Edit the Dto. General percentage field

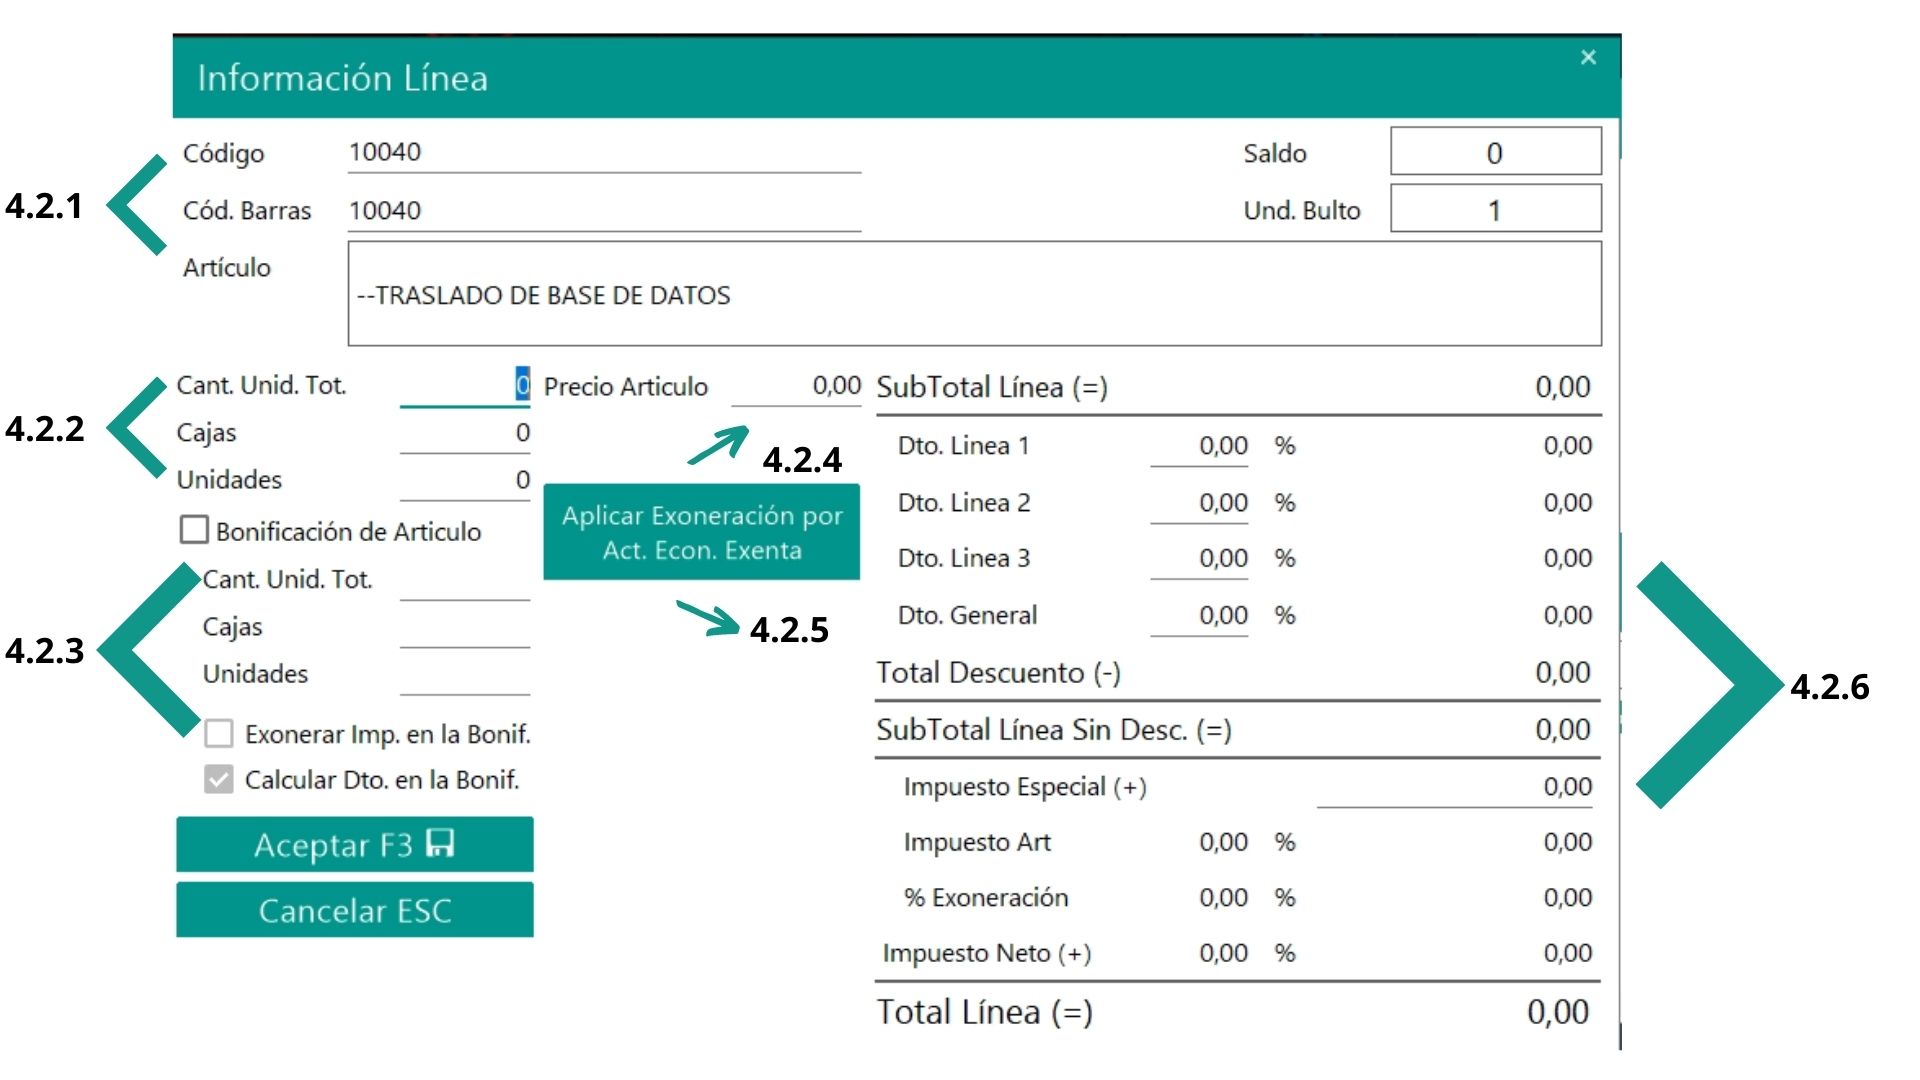click(x=1199, y=616)
